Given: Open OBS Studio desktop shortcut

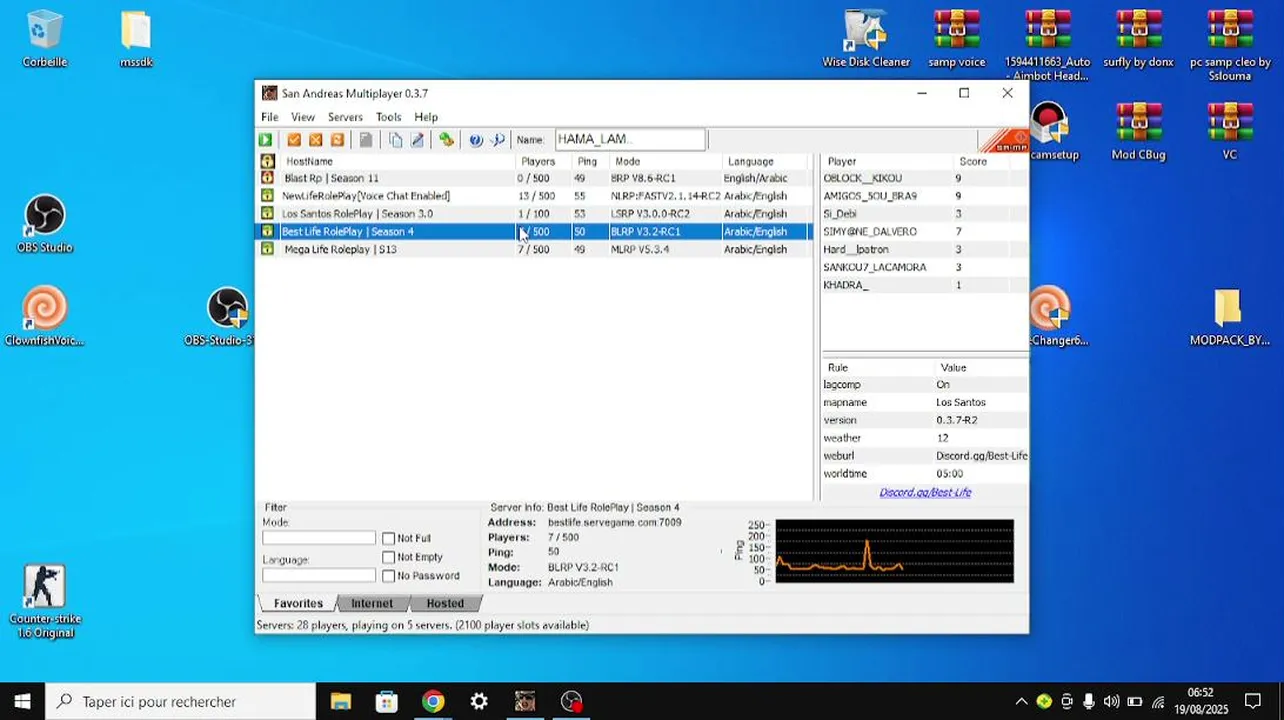Looking at the screenshot, I should pos(44,225).
